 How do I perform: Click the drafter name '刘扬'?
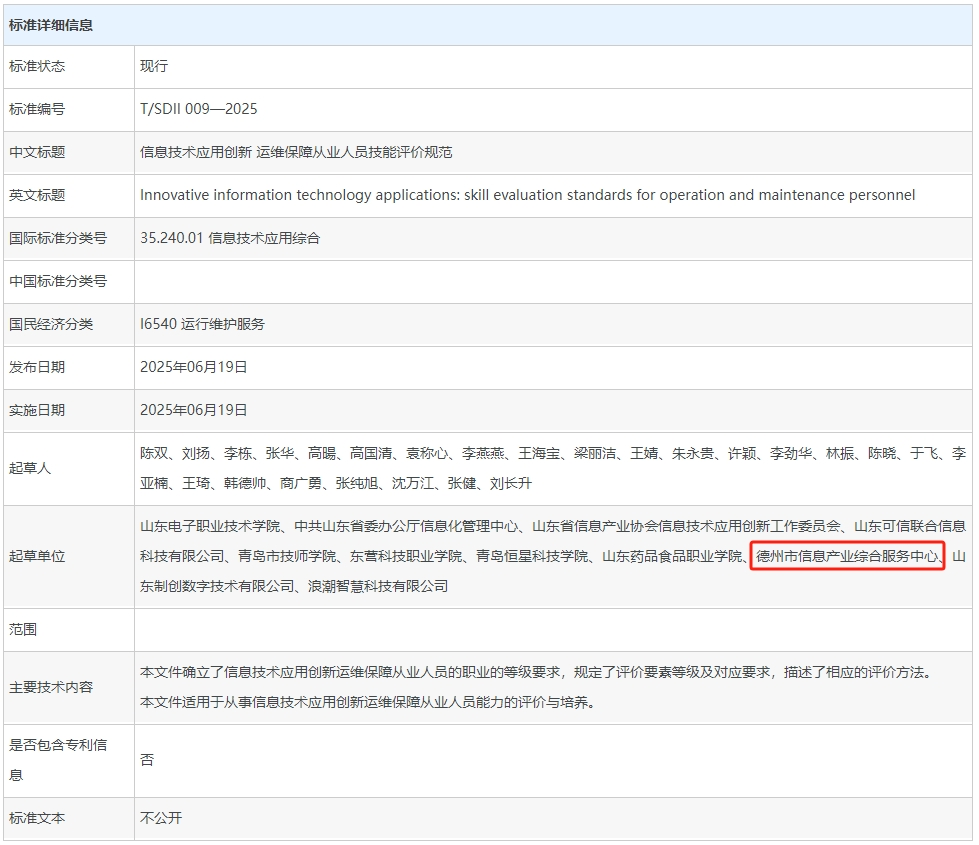tap(195, 453)
